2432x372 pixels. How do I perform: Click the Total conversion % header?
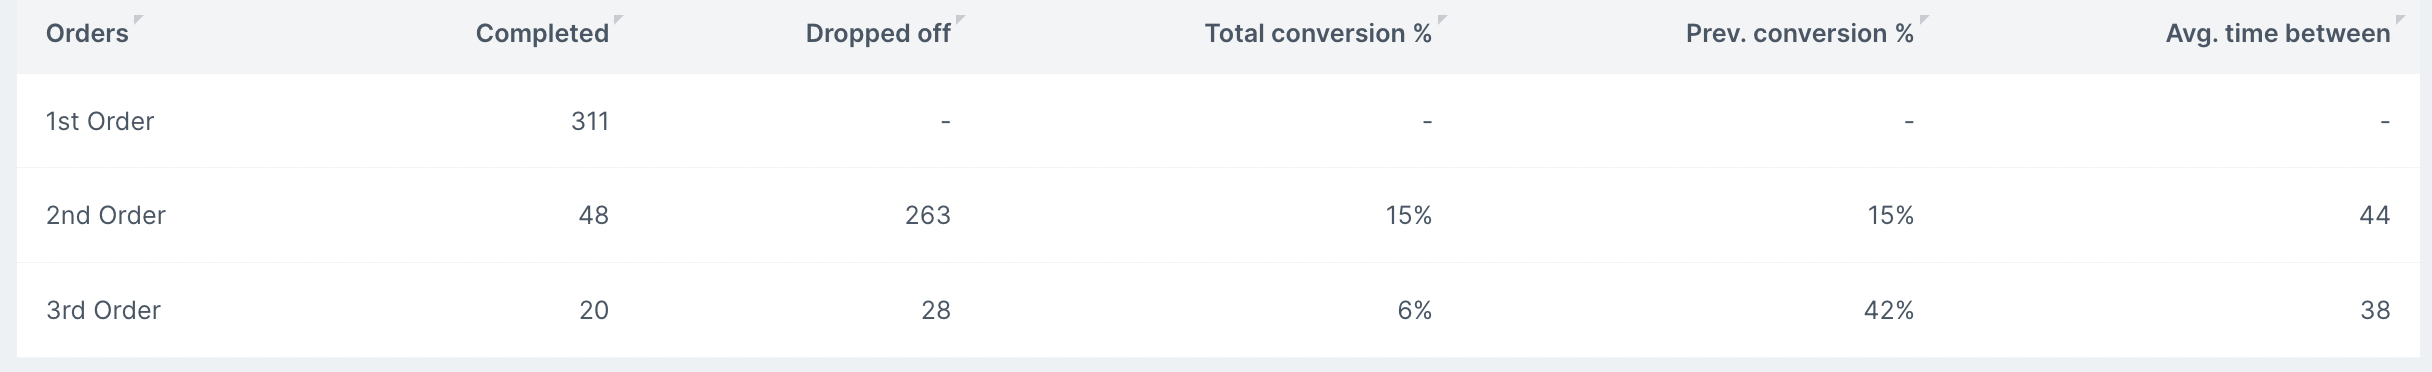point(1318,34)
